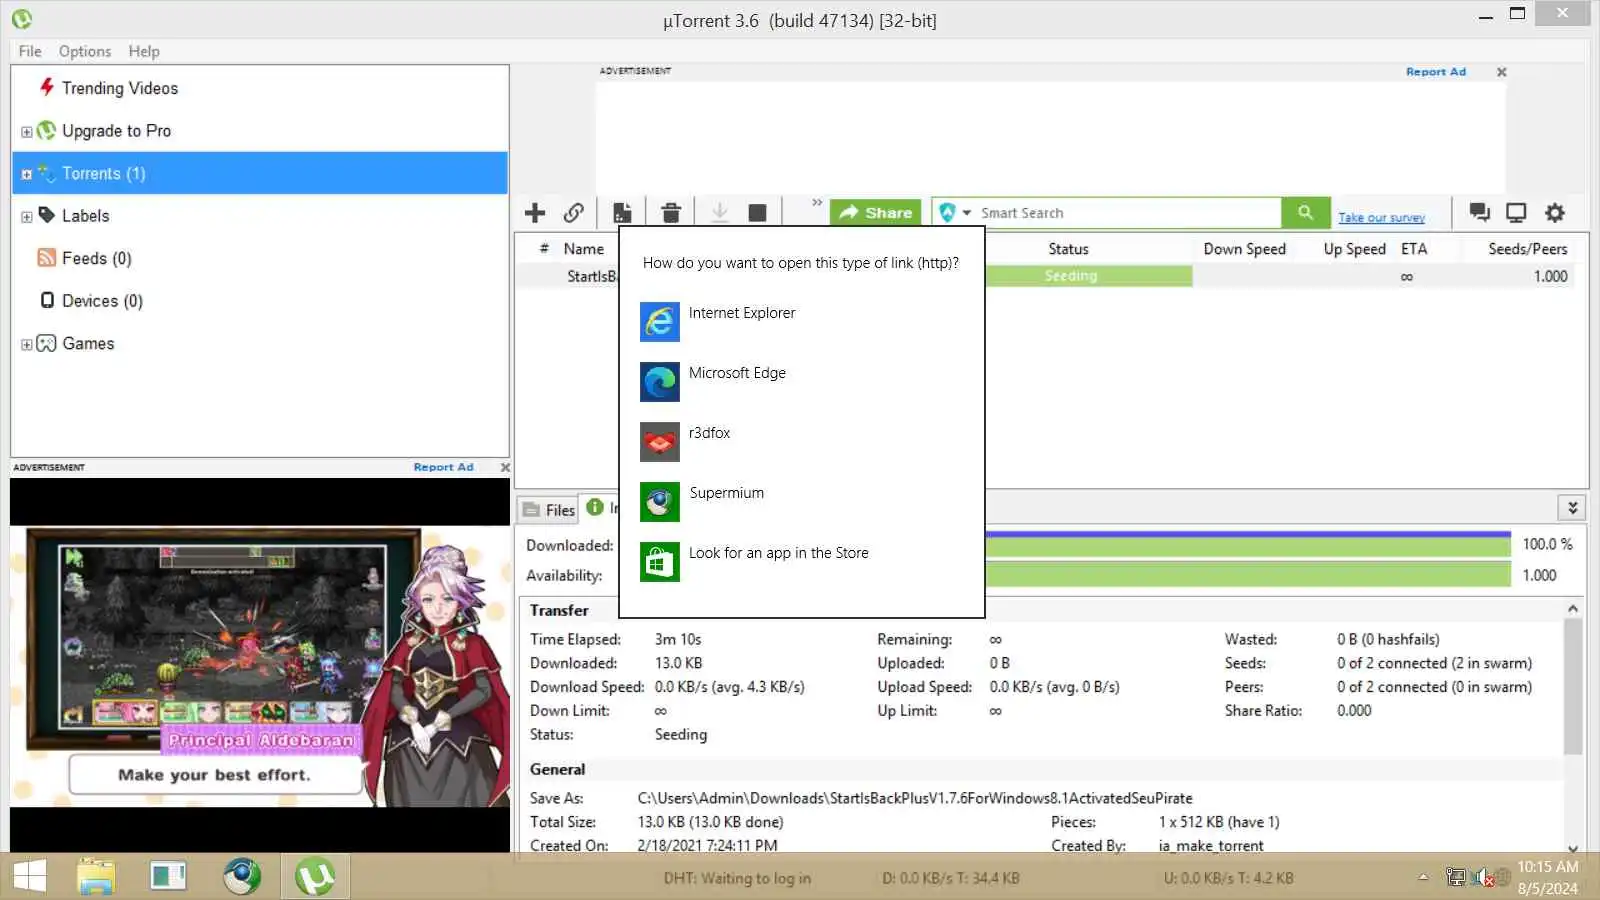Screen dimensions: 1600x900
Task: Sort by the Down Speed column header
Action: pos(1244,249)
